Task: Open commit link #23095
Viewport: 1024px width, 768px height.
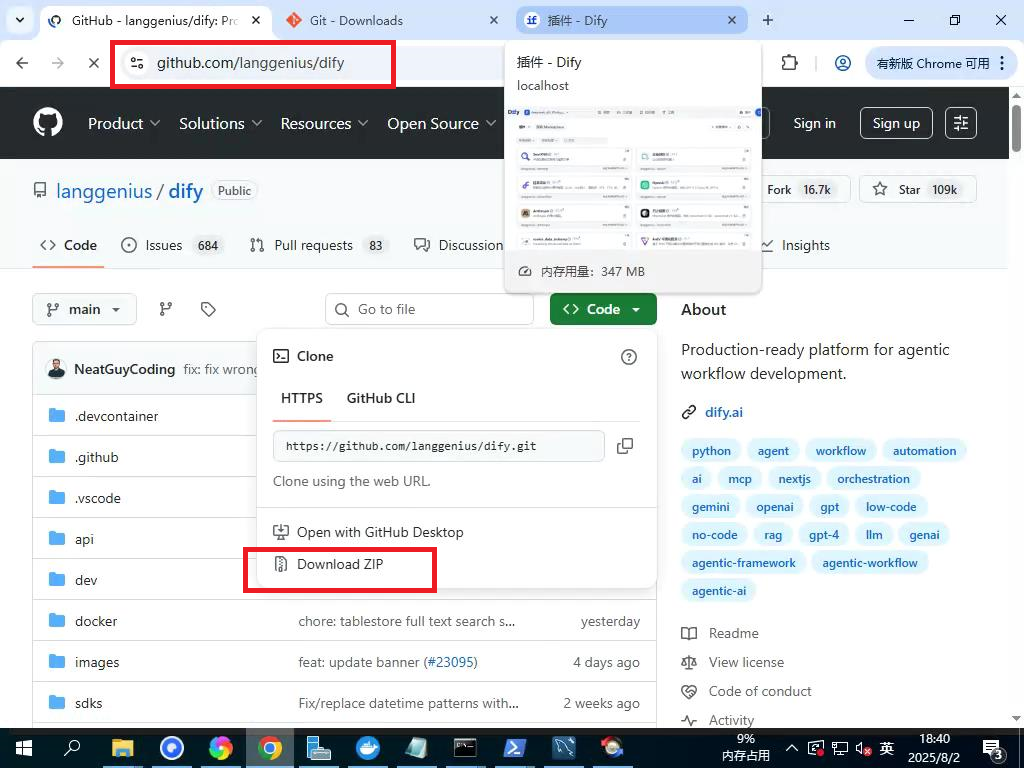Action: pos(450,662)
